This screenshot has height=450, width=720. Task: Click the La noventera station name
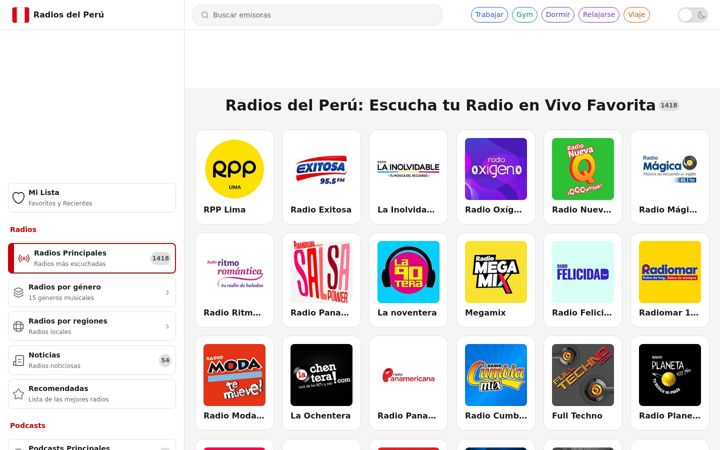click(x=407, y=312)
